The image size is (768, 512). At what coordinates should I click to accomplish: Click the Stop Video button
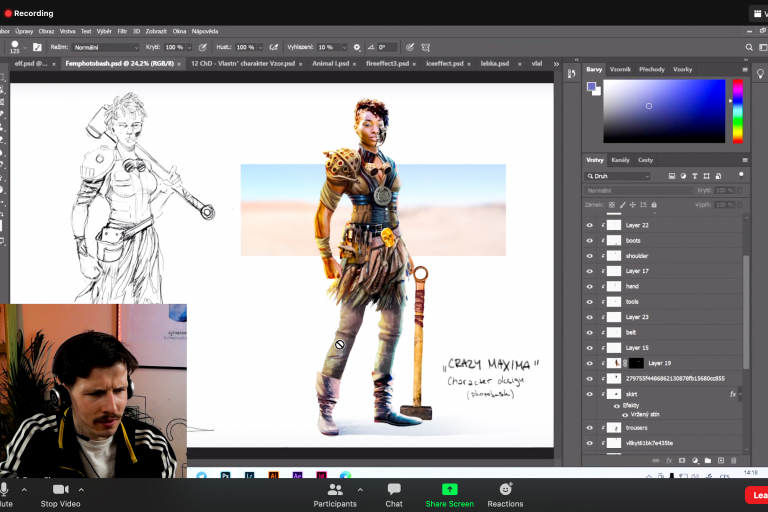61,489
